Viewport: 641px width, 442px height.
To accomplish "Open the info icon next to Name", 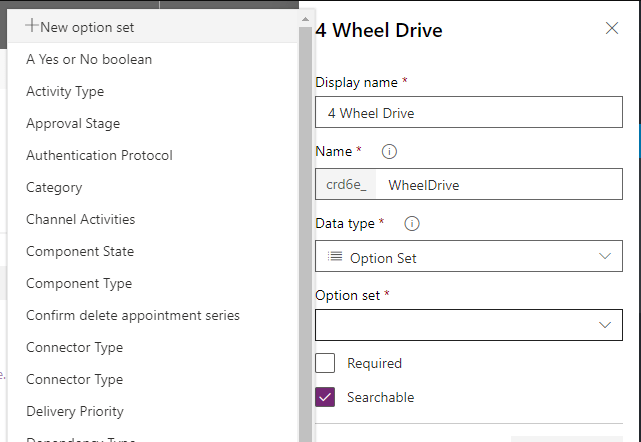I will [x=389, y=152].
